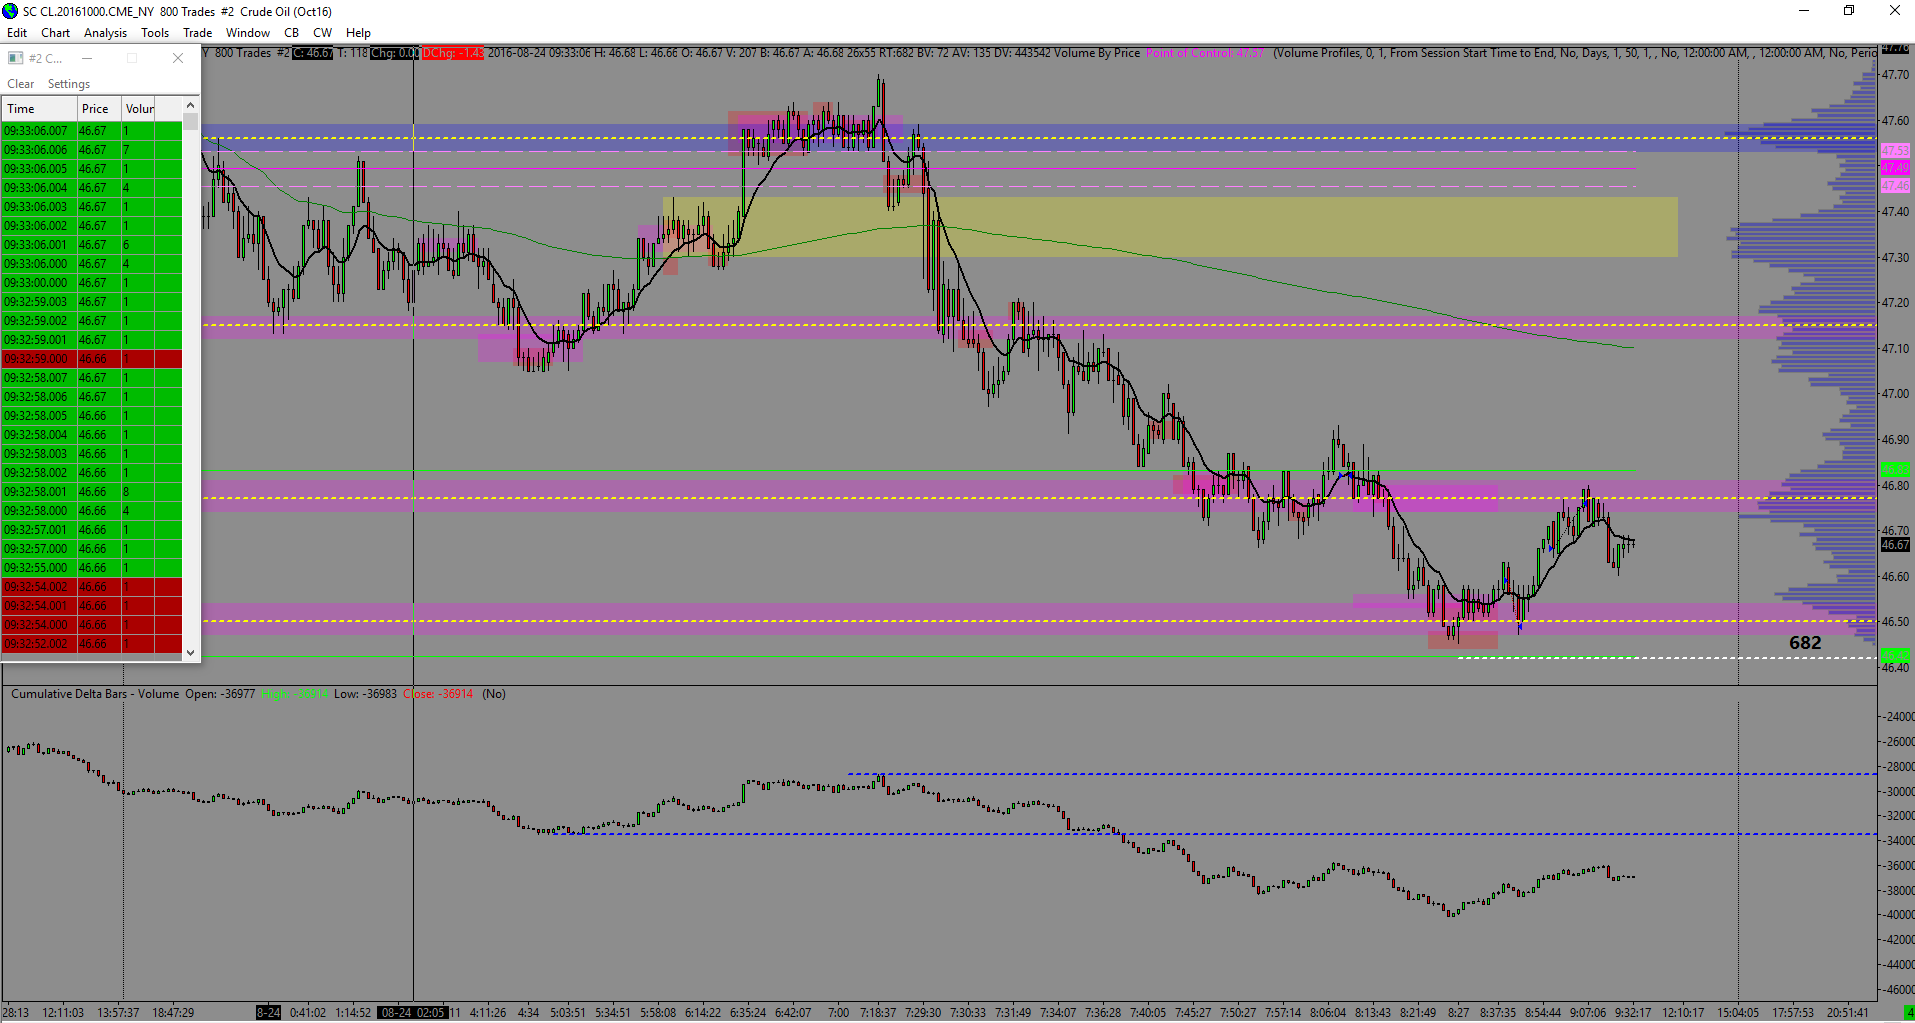Screen dimensions: 1915x1023
Task: Select the 09:32:57.001 trade row
Action: (x=92, y=530)
